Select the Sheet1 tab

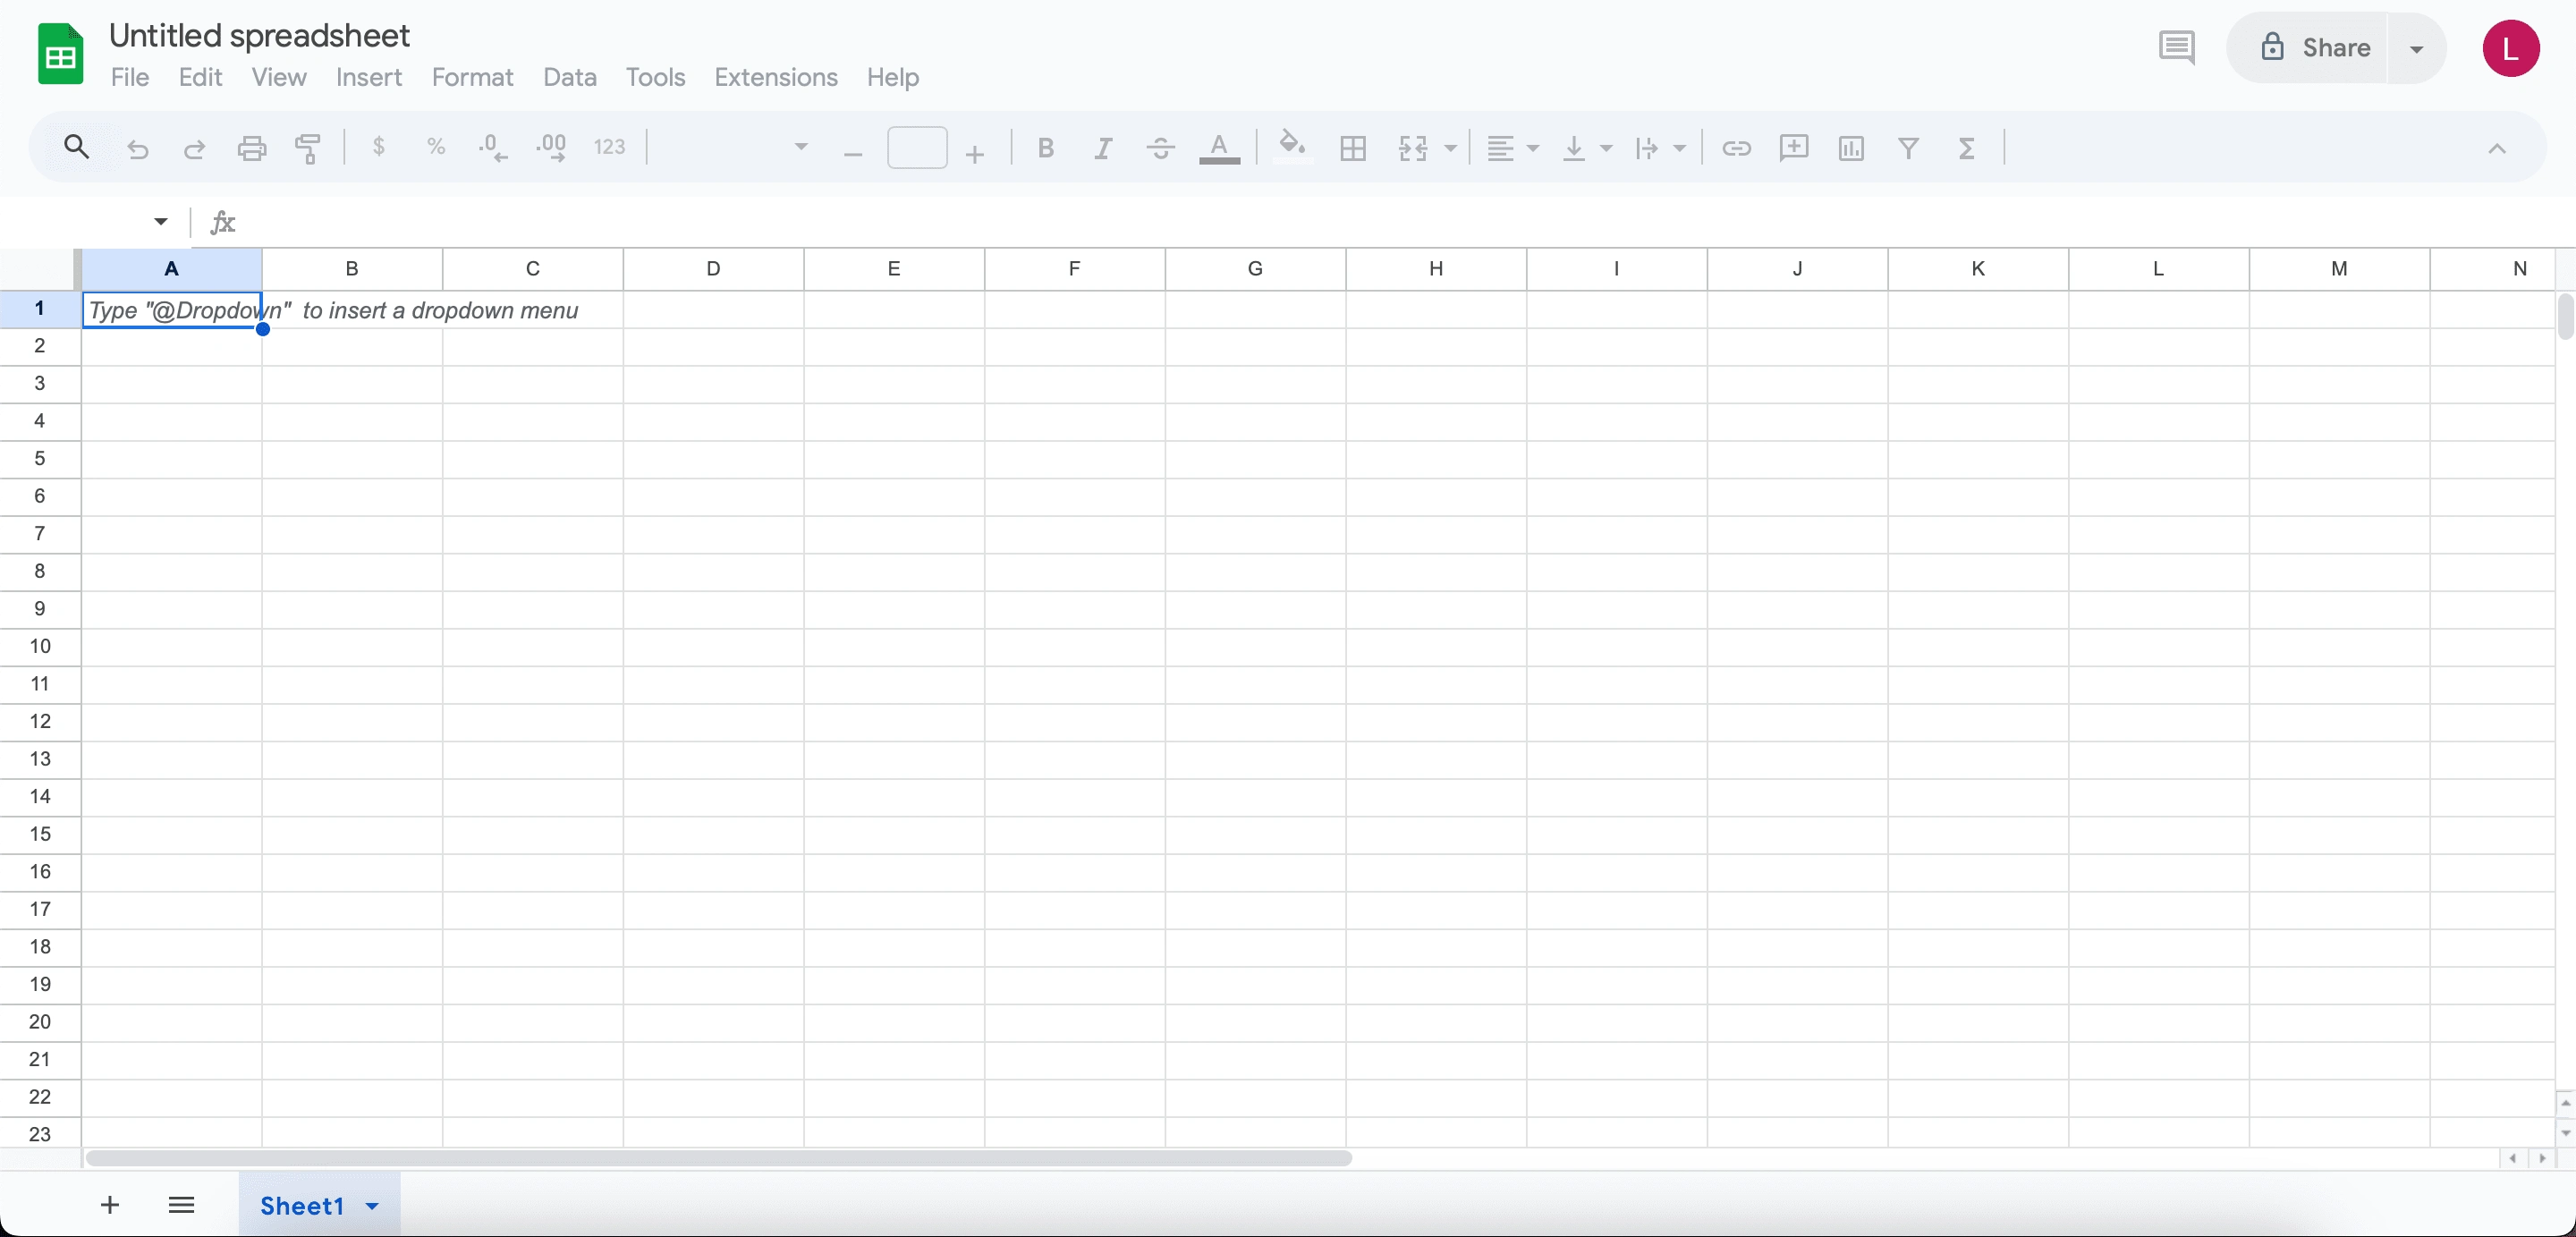pos(302,1205)
